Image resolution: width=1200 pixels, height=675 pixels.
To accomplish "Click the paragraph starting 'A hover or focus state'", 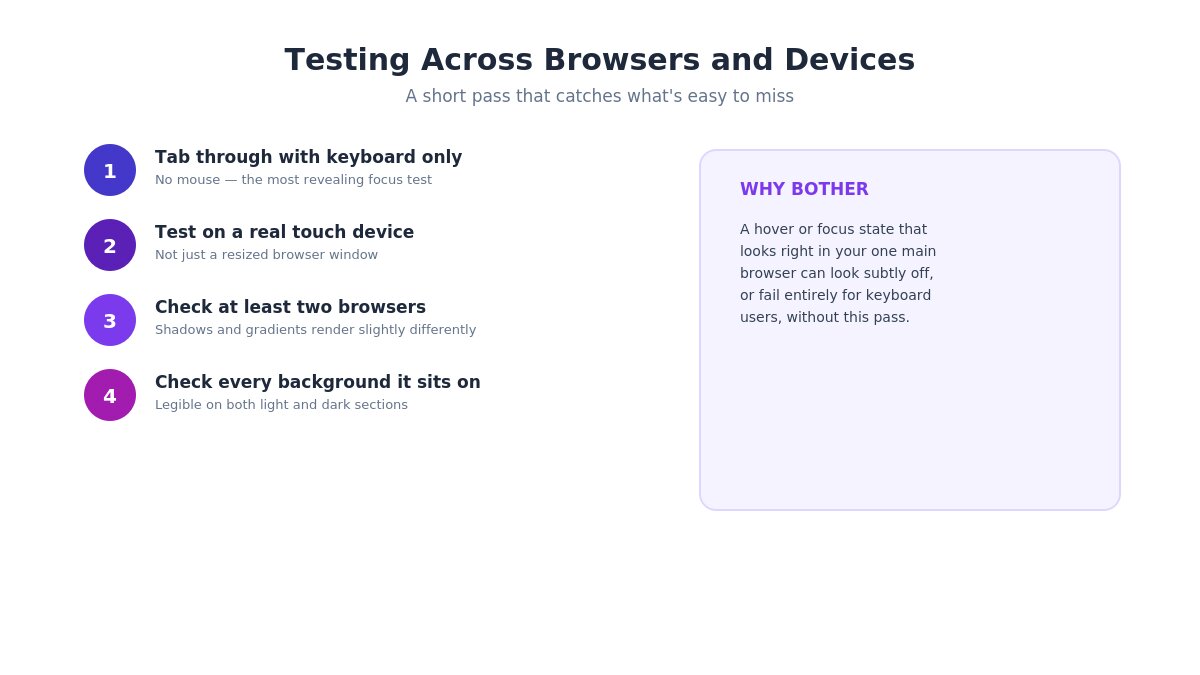I will (838, 273).
